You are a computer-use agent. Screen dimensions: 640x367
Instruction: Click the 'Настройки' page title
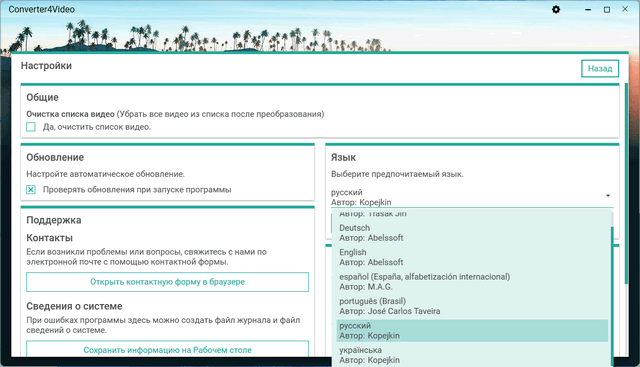click(47, 66)
